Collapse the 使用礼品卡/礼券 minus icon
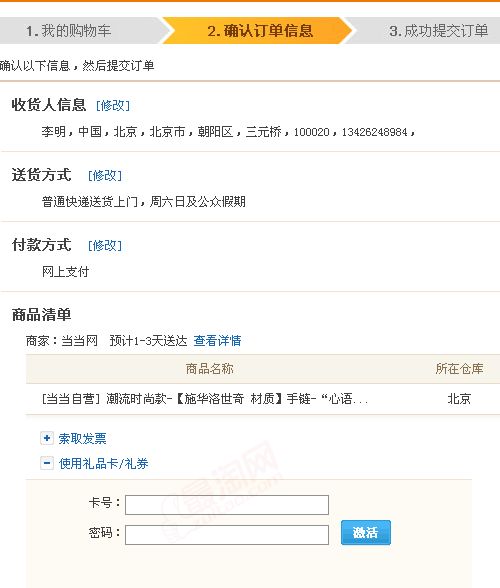The image size is (500, 588). pos(47,463)
